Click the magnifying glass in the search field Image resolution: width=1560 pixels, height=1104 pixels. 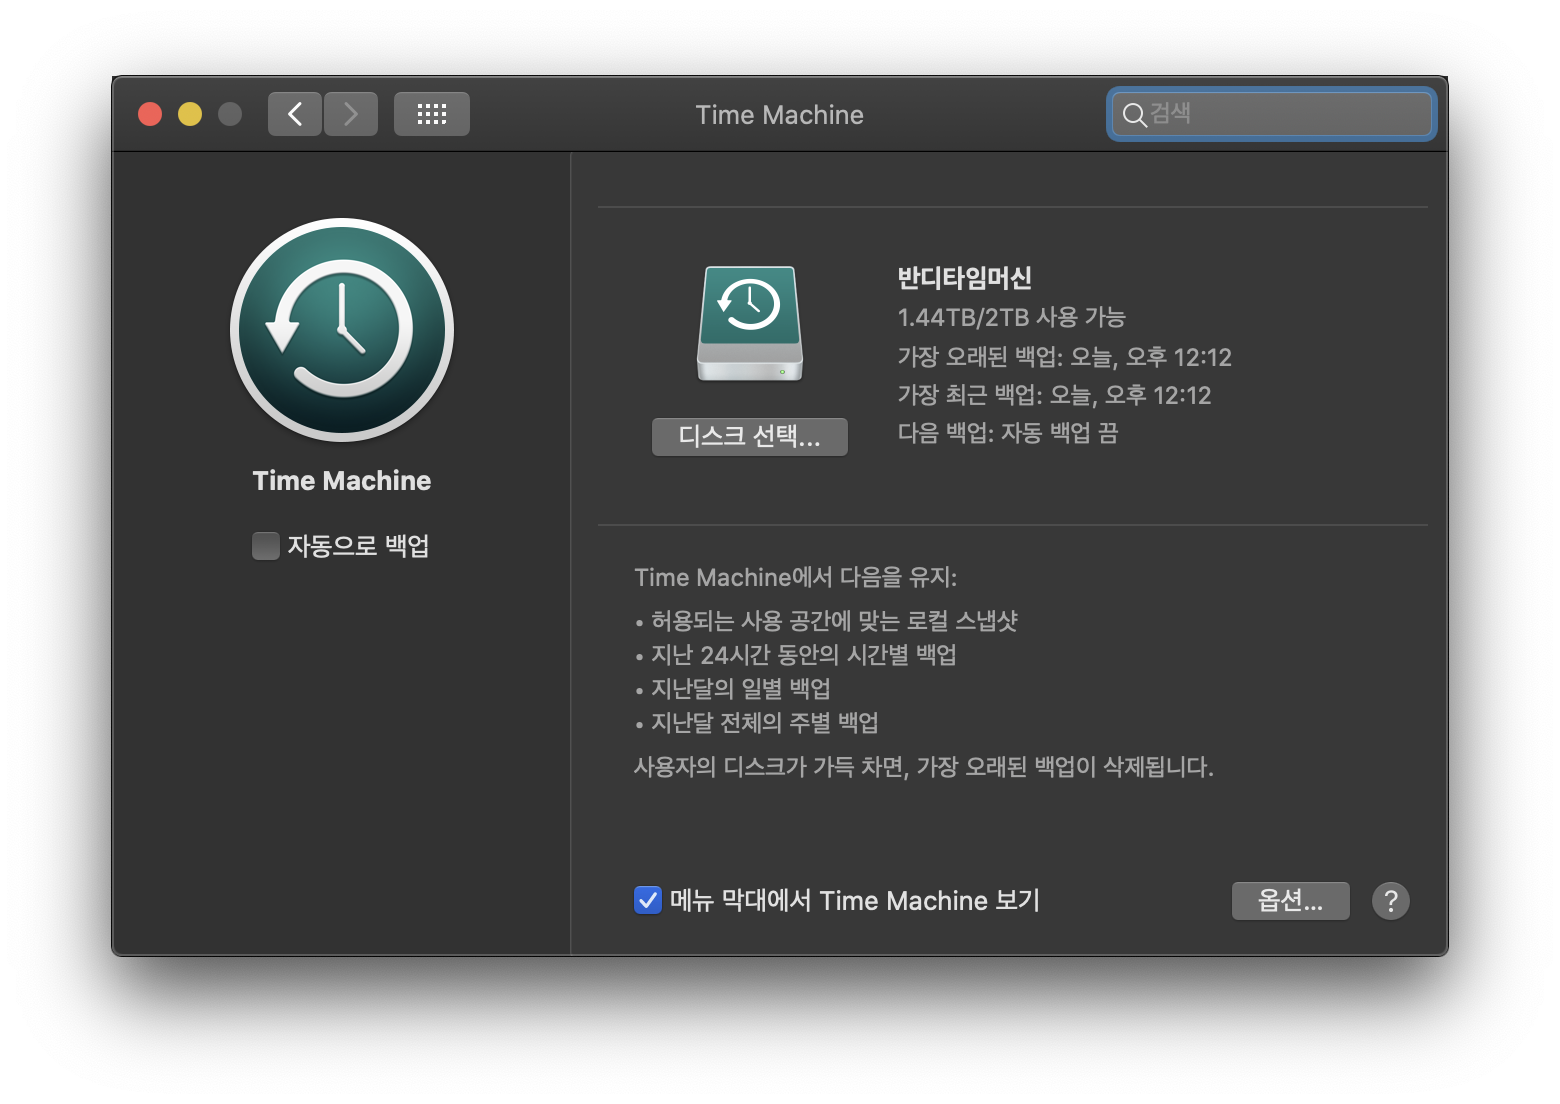point(1134,115)
